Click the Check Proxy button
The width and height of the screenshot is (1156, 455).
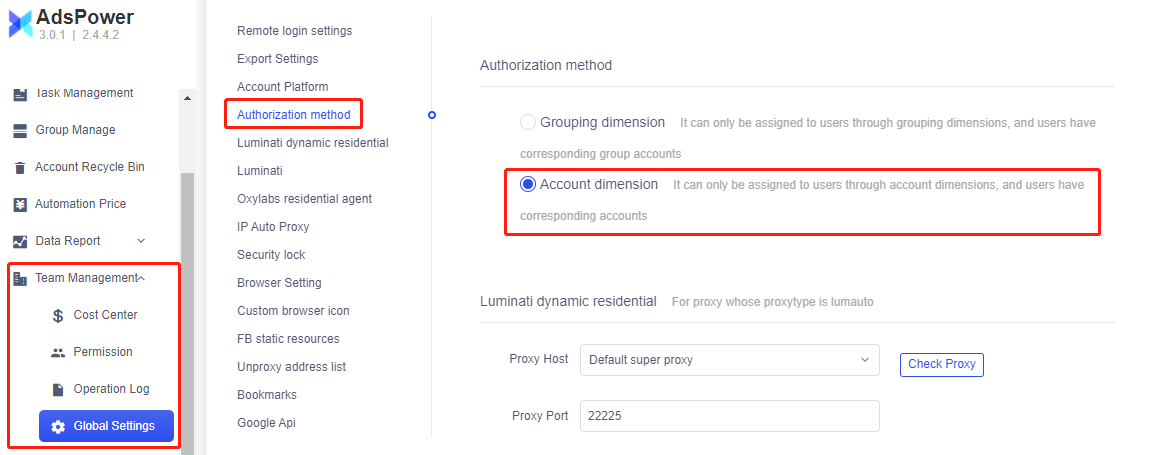[x=941, y=364]
